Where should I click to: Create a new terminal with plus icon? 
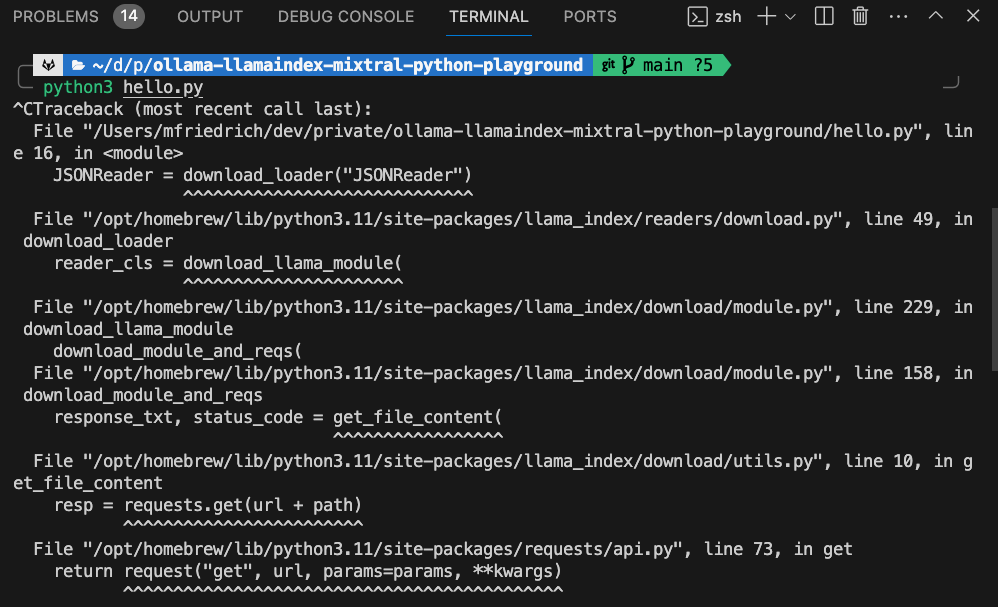click(766, 16)
